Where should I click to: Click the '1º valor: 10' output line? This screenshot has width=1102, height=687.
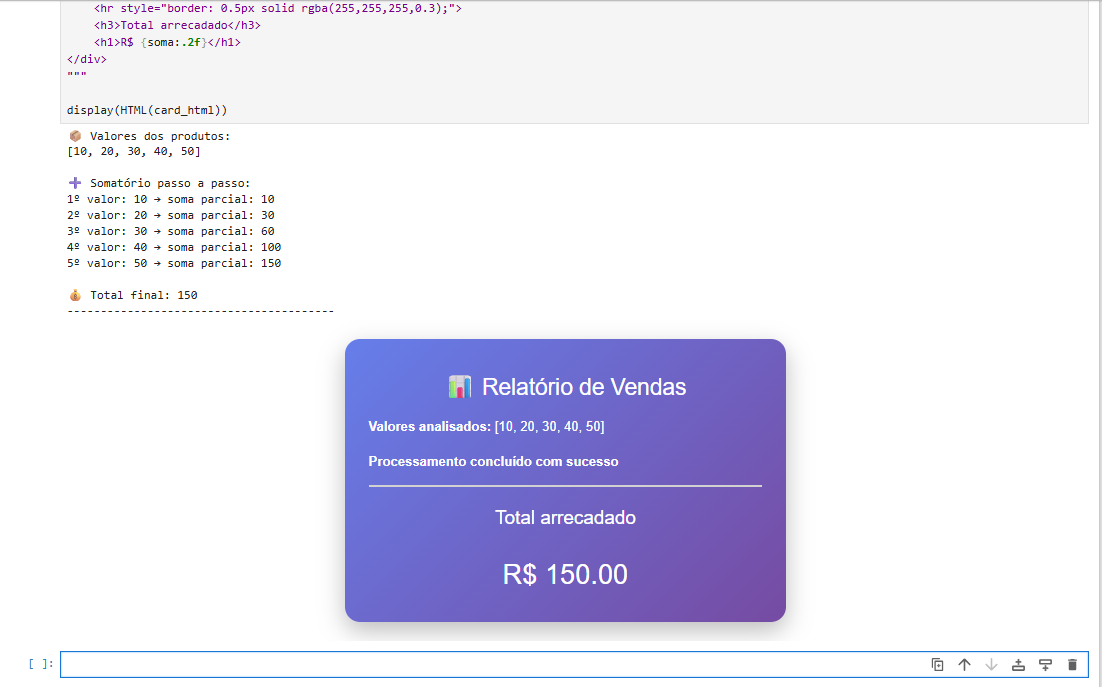[x=171, y=199]
